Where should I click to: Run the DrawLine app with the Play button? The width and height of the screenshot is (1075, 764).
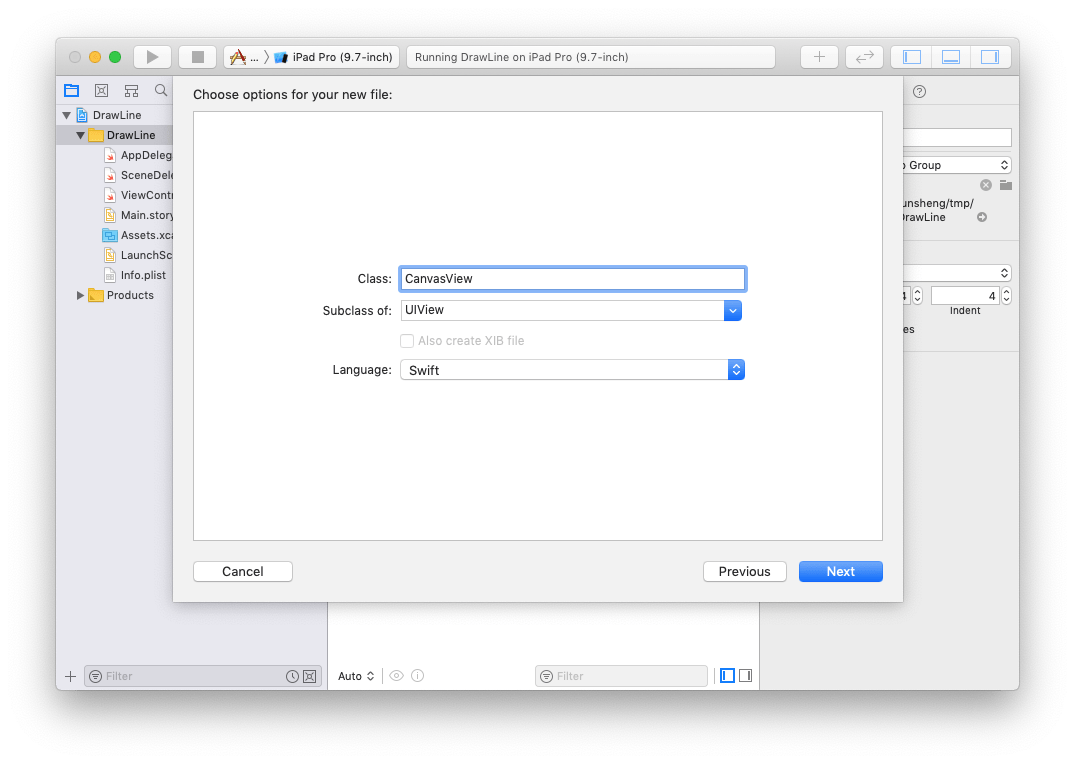tap(152, 57)
